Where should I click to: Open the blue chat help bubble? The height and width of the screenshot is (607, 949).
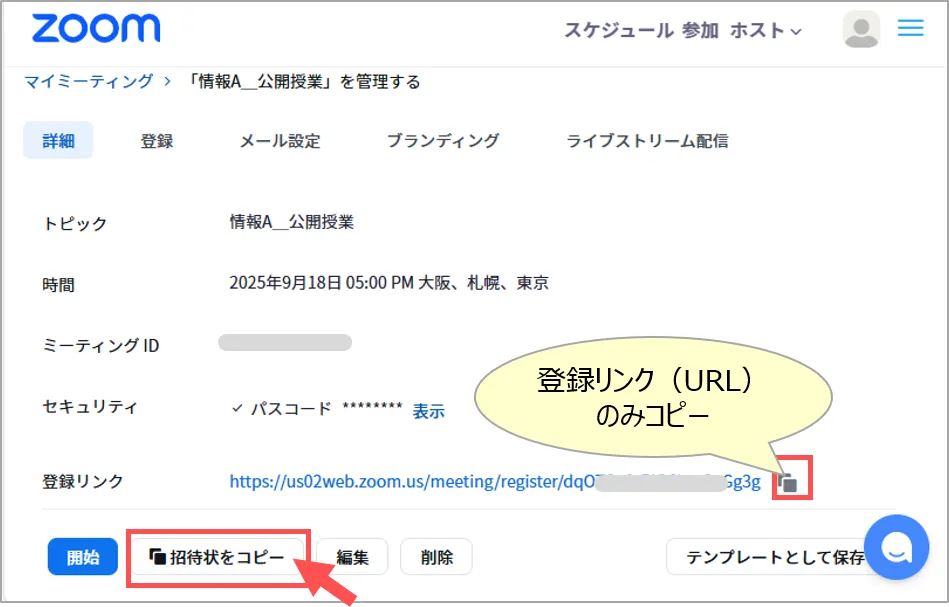tap(897, 547)
